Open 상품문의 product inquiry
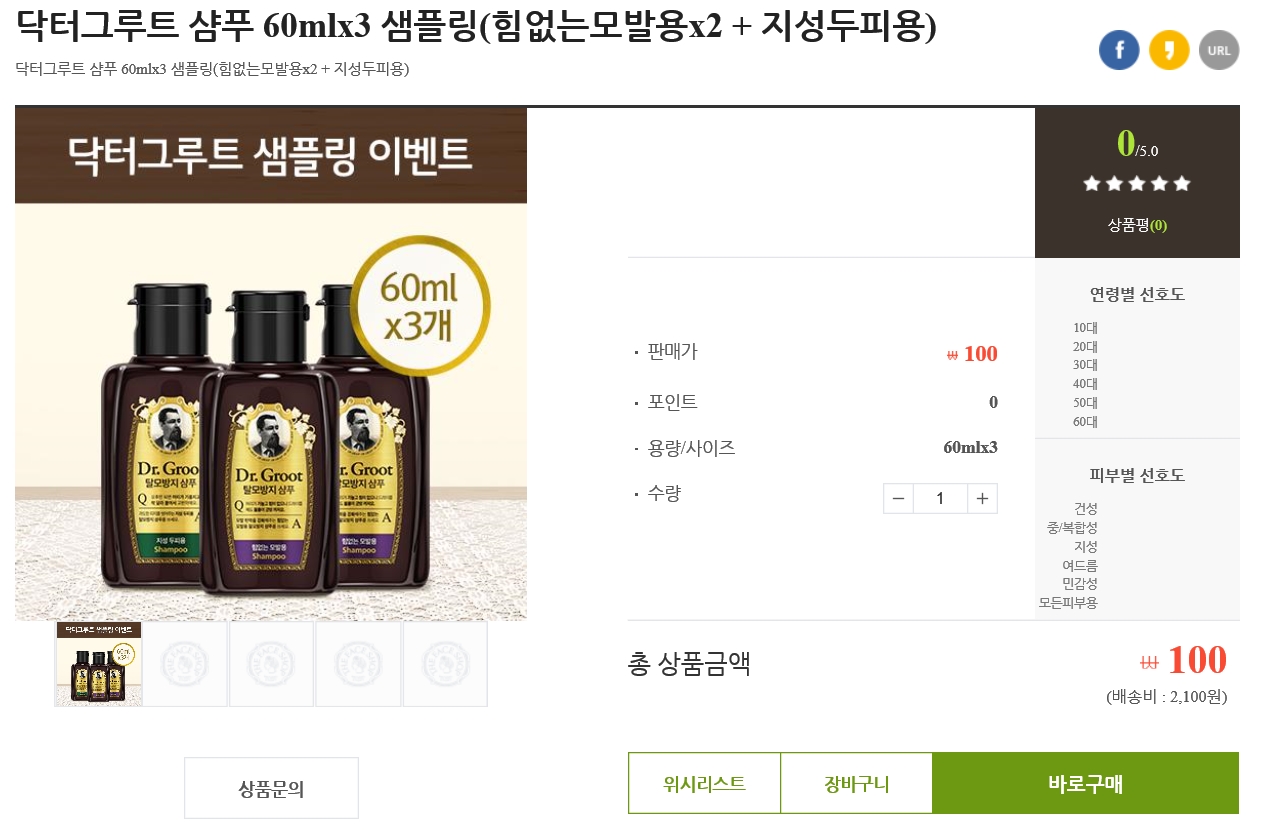The width and height of the screenshot is (1265, 834). (x=271, y=788)
